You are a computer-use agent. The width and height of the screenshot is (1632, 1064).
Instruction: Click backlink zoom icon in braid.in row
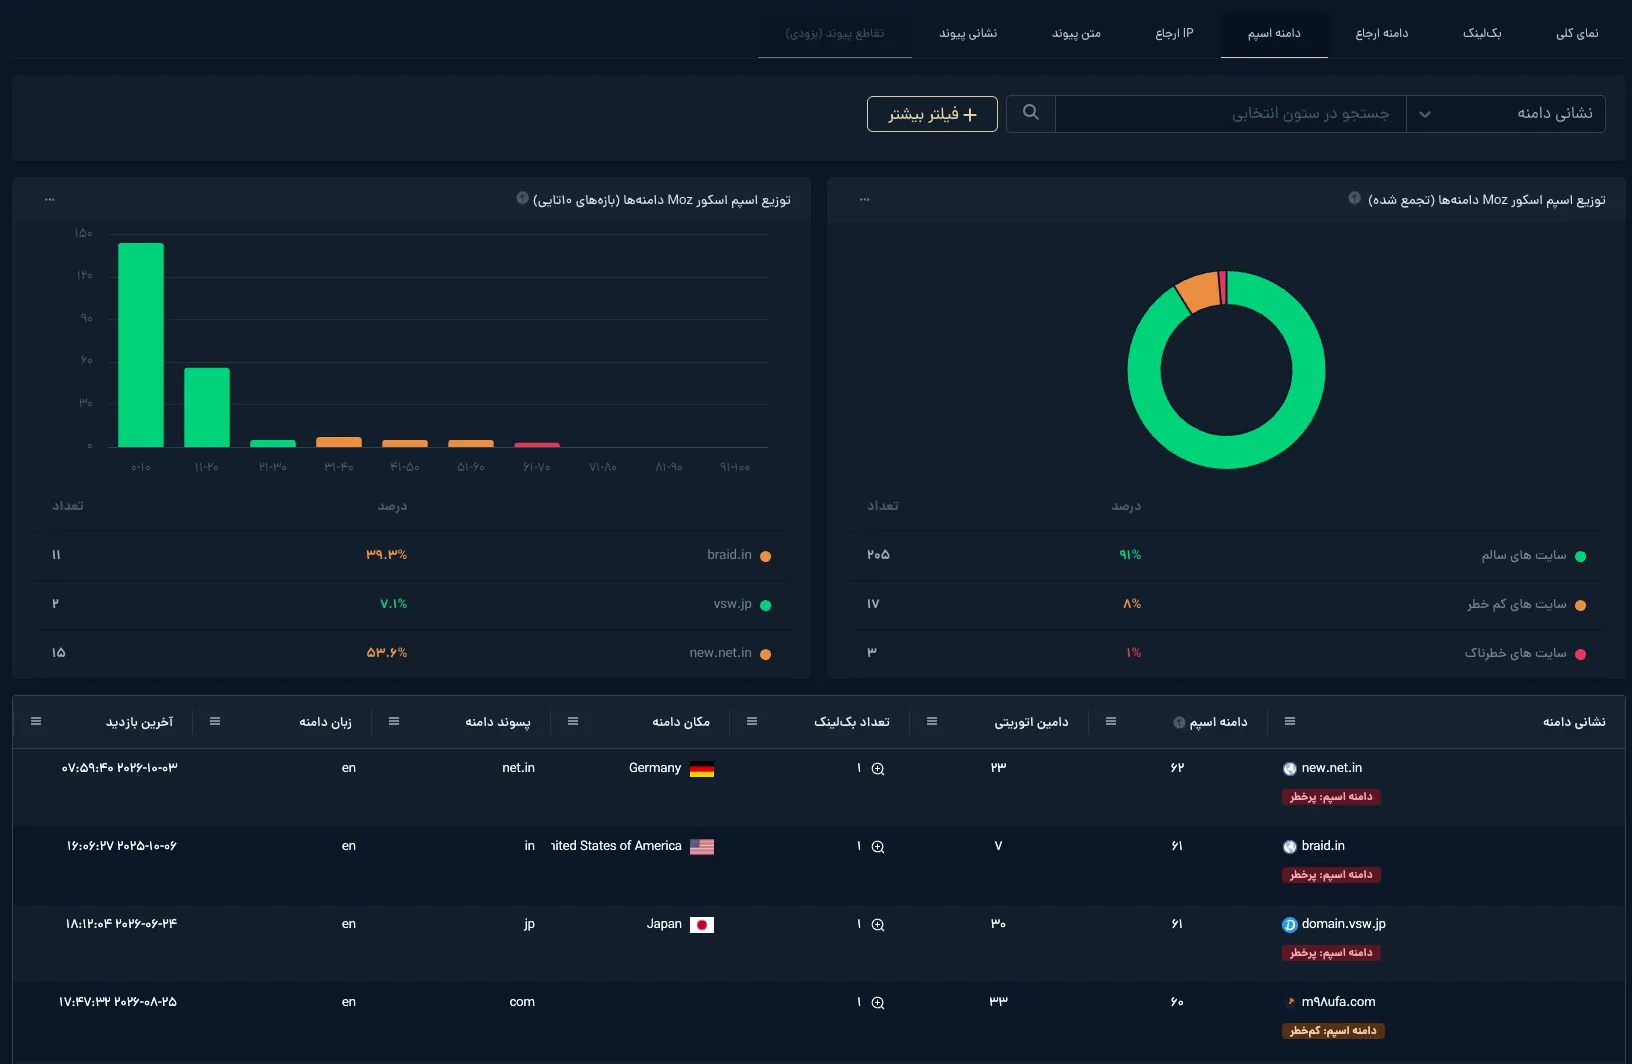click(878, 847)
